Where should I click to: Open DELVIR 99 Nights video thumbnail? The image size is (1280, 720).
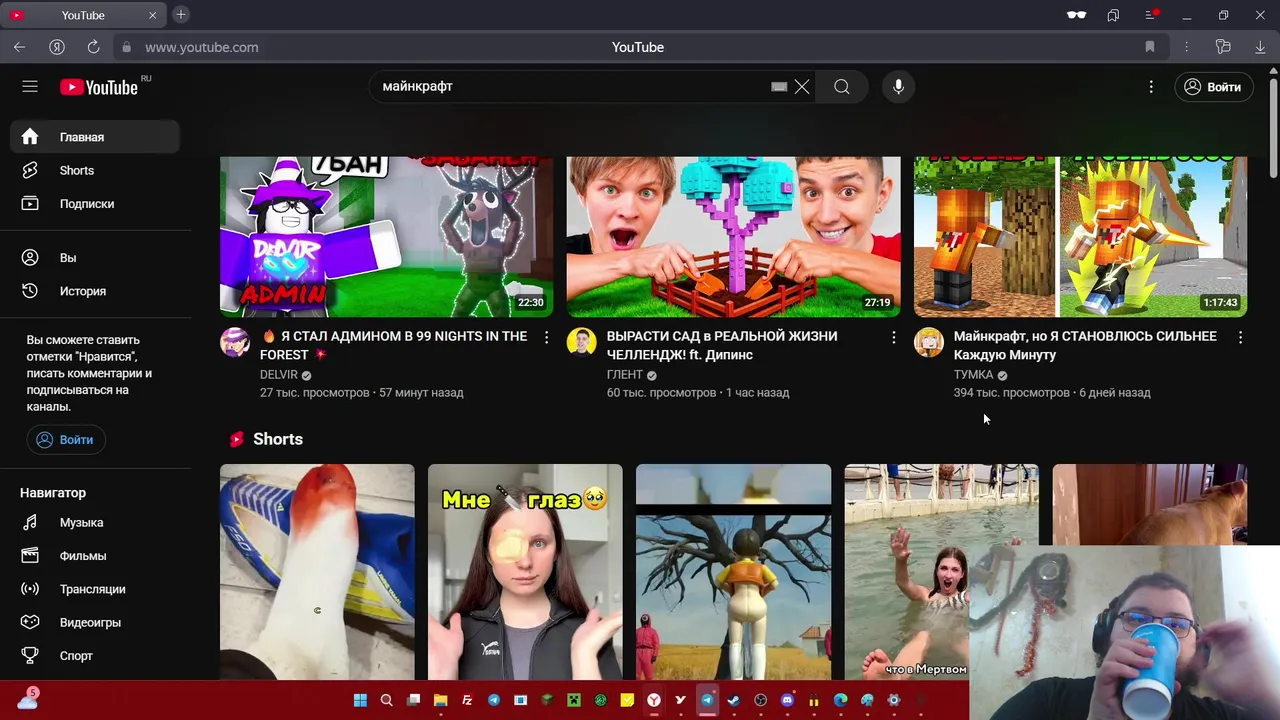click(x=386, y=236)
